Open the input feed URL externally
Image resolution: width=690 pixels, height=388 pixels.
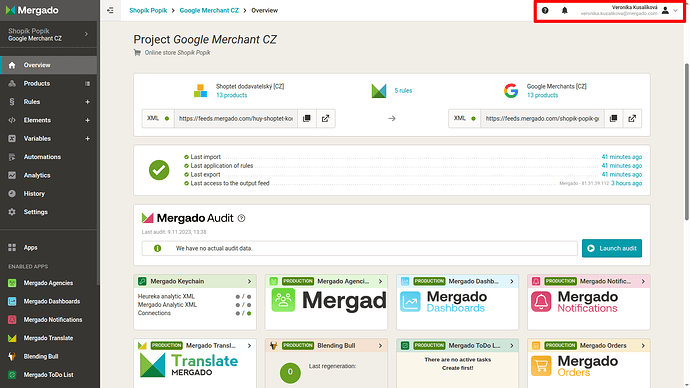[326, 118]
